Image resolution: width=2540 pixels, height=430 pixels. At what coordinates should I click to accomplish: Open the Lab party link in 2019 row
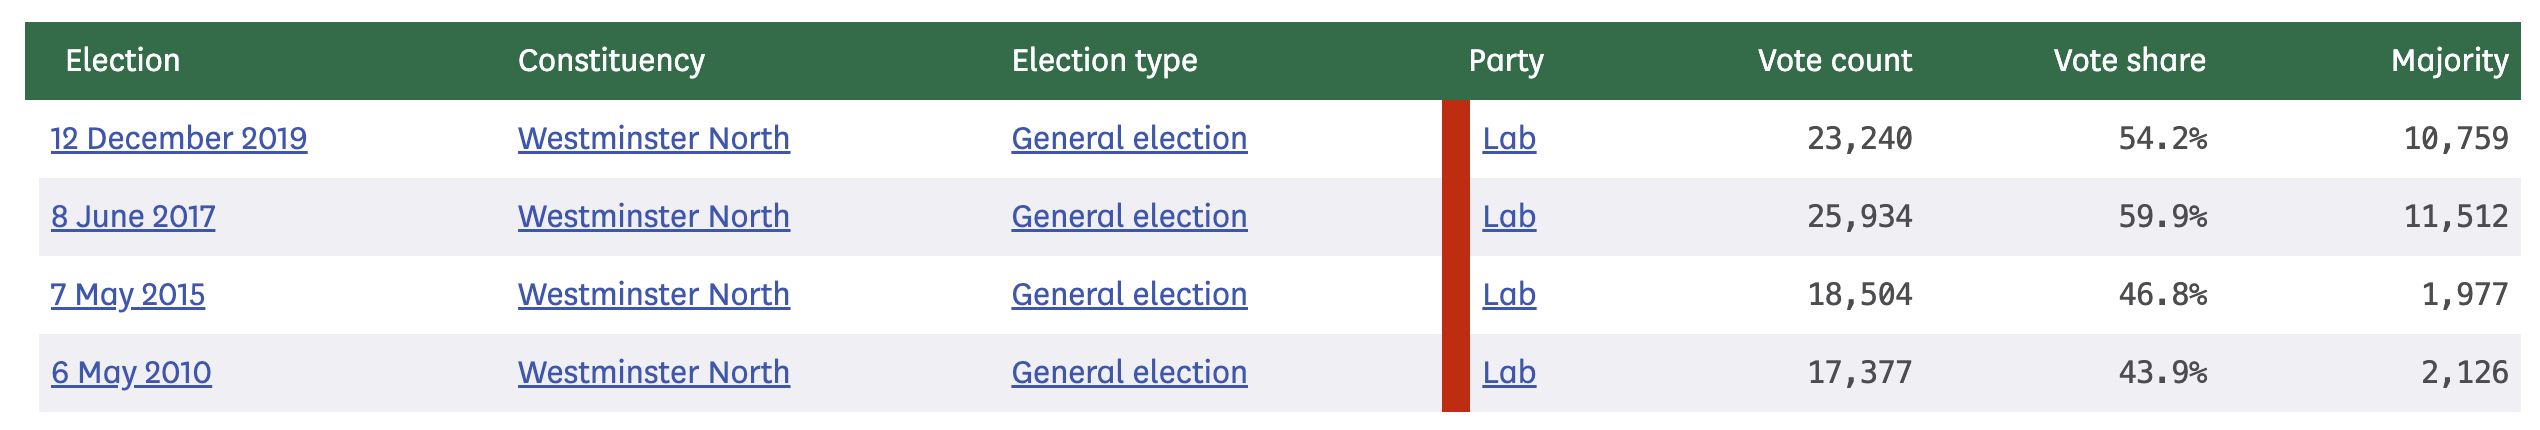coord(1508,138)
